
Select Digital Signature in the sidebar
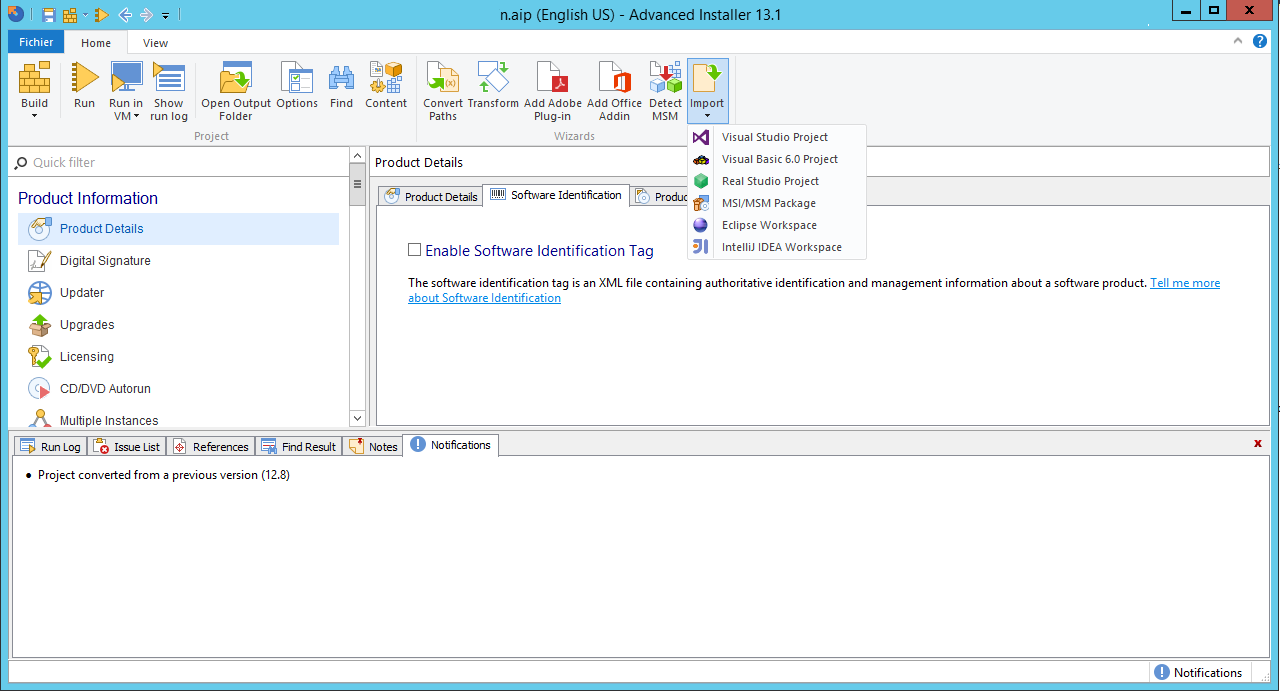click(105, 261)
